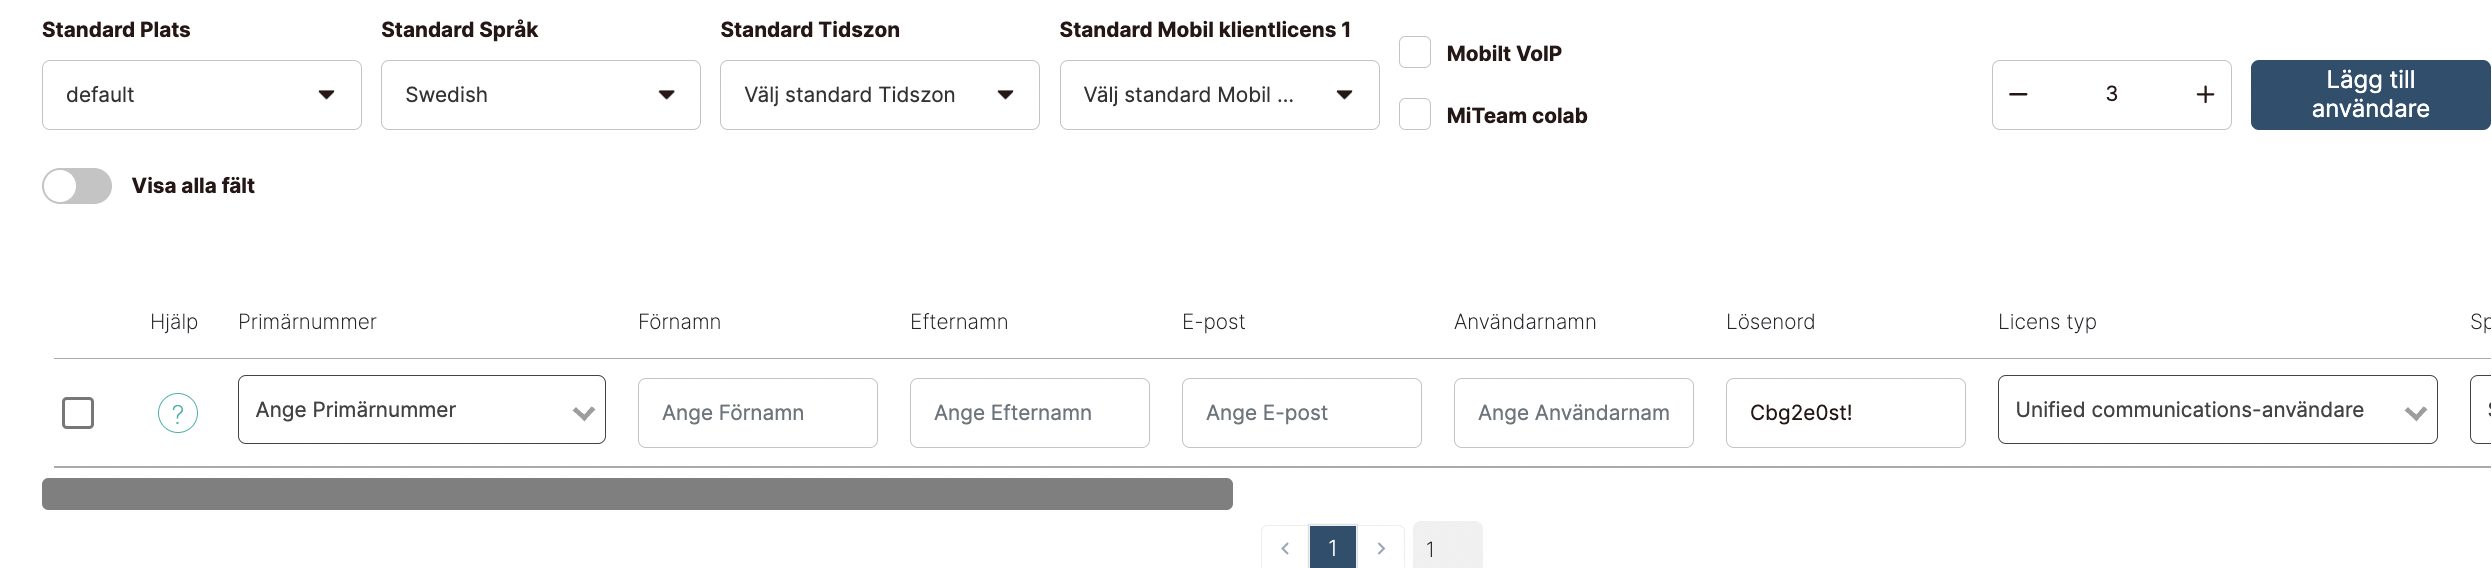This screenshot has width=2492, height=568.
Task: Check the MiTeam colab checkbox
Action: [1415, 114]
